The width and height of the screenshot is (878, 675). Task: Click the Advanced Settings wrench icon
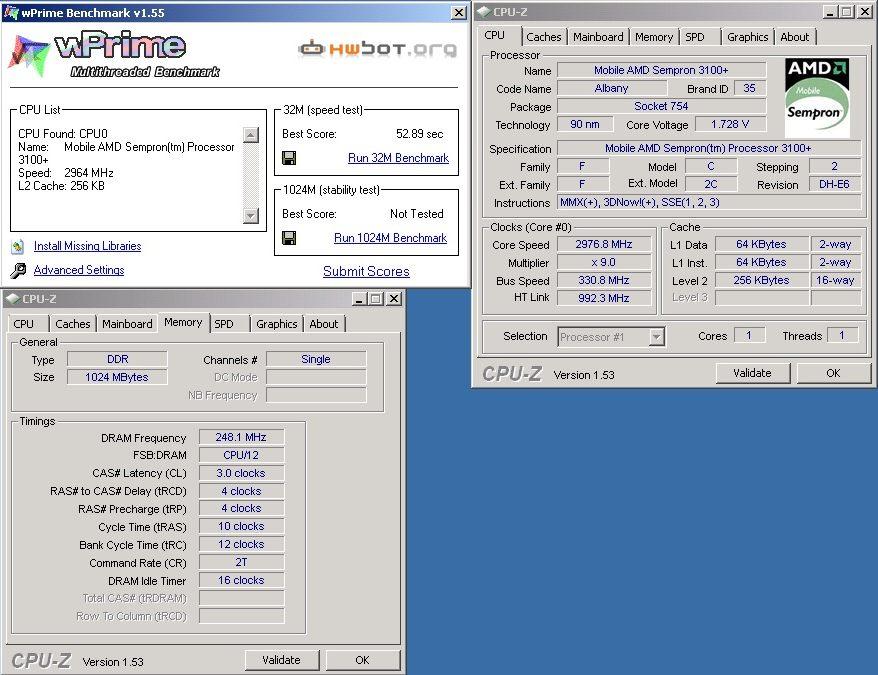coord(18,271)
